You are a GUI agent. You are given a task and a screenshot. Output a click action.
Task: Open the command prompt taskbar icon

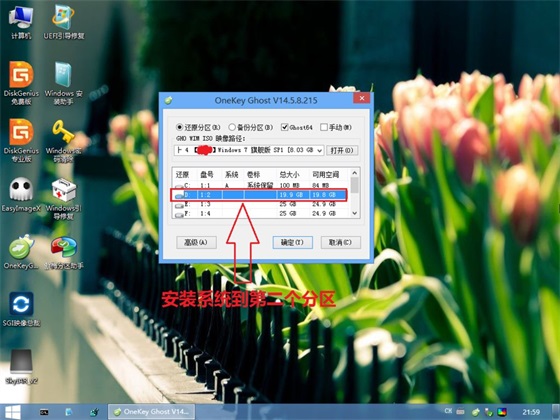(44, 412)
